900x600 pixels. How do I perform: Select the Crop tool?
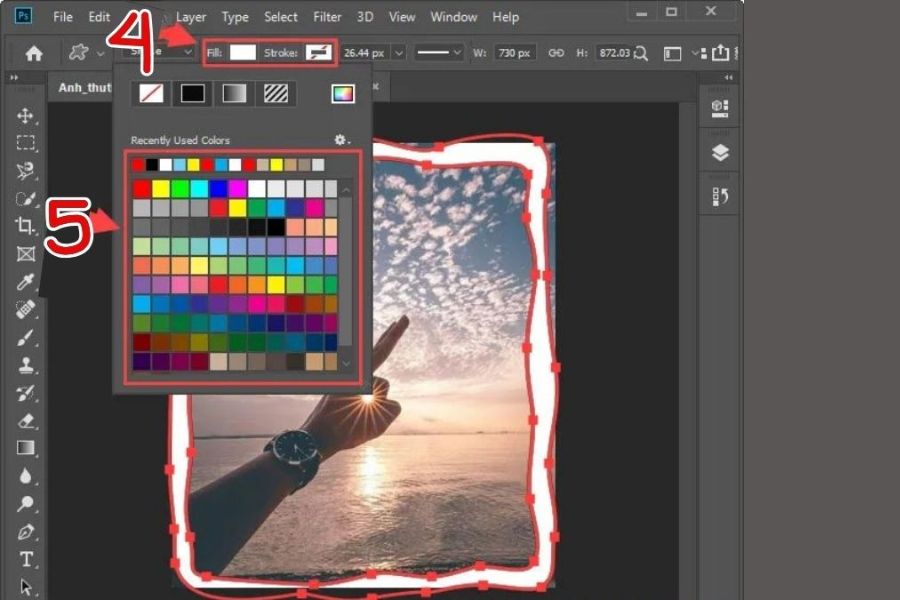(27, 226)
